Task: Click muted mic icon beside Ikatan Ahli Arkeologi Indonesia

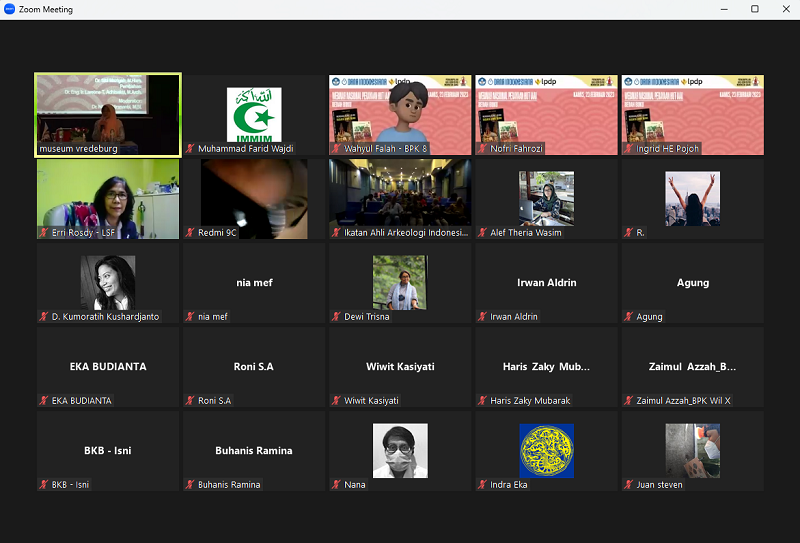Action: (336, 233)
